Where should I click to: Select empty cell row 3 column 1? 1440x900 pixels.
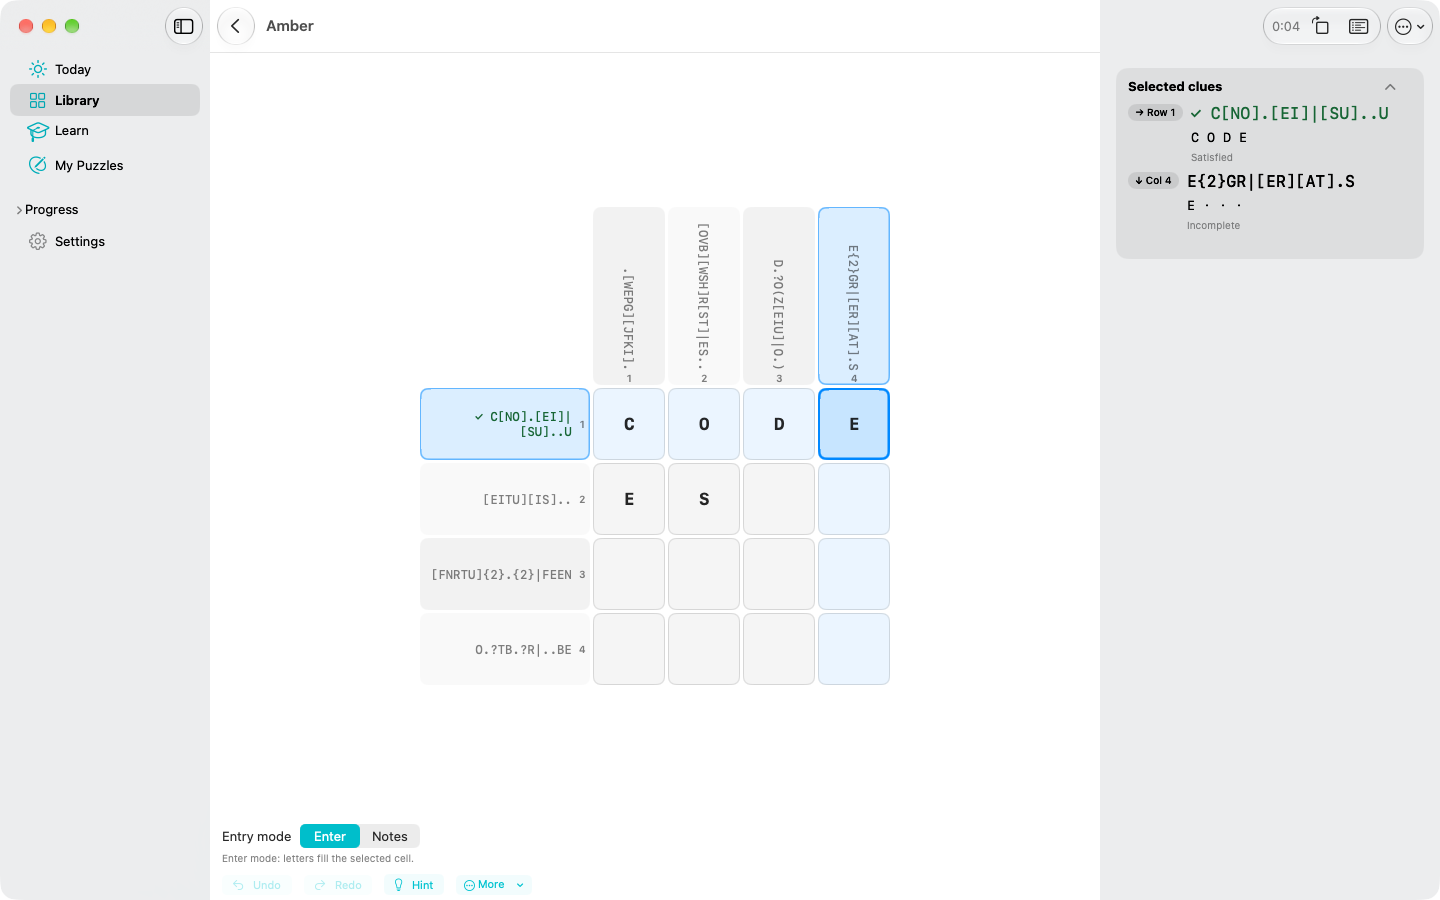(629, 574)
